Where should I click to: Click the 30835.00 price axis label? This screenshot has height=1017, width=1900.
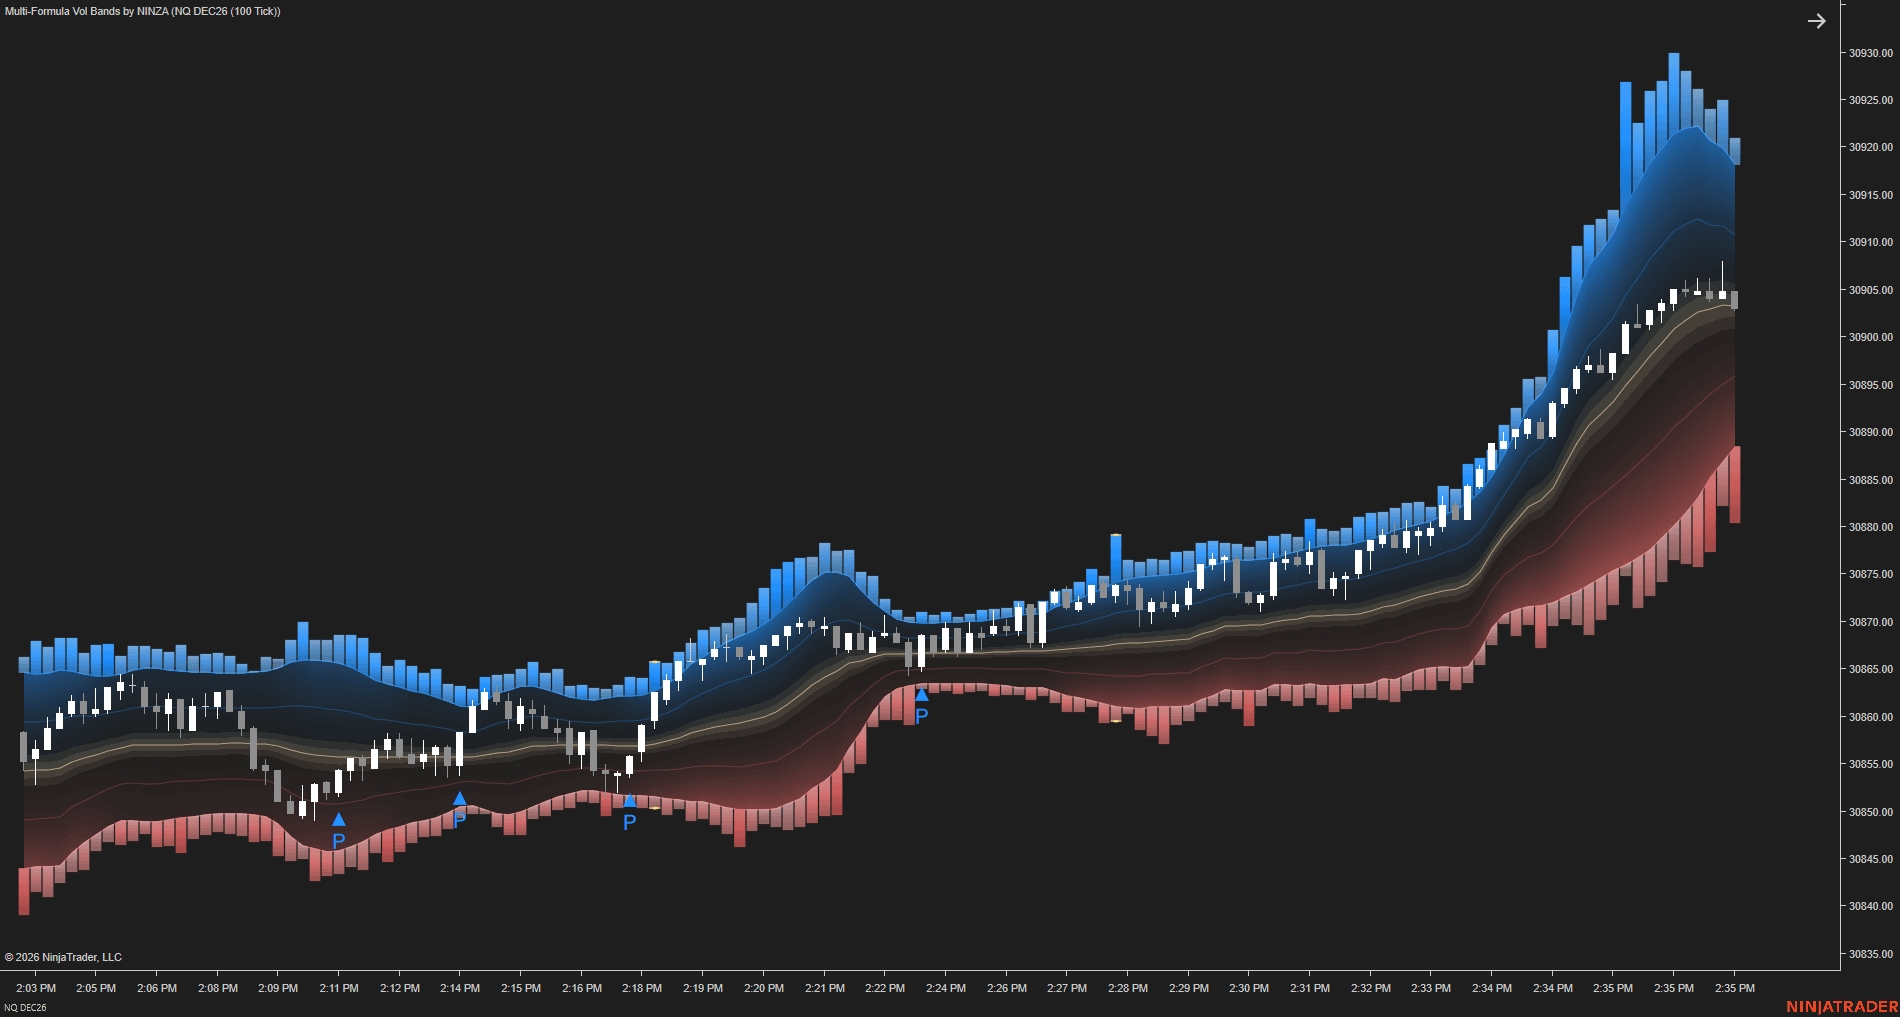[1870, 954]
